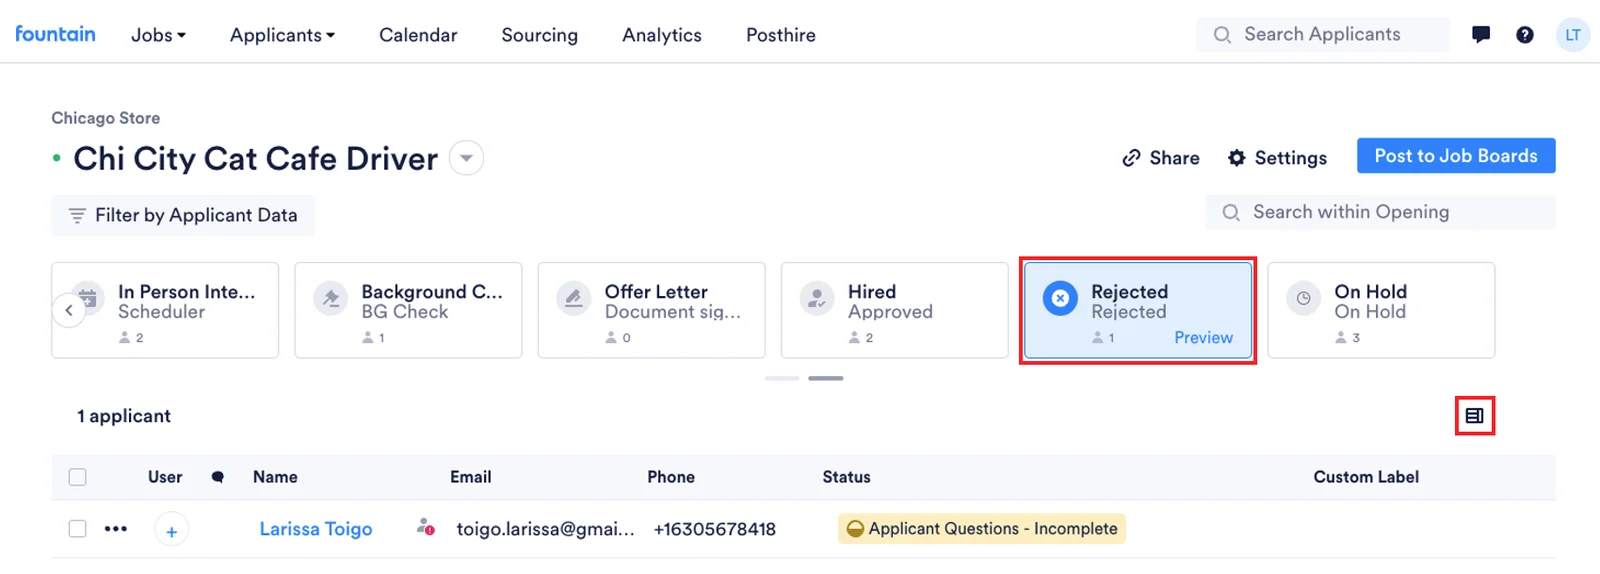This screenshot has height=574, width=1600.
Task: Select the On Hold stage card
Action: coord(1381,310)
